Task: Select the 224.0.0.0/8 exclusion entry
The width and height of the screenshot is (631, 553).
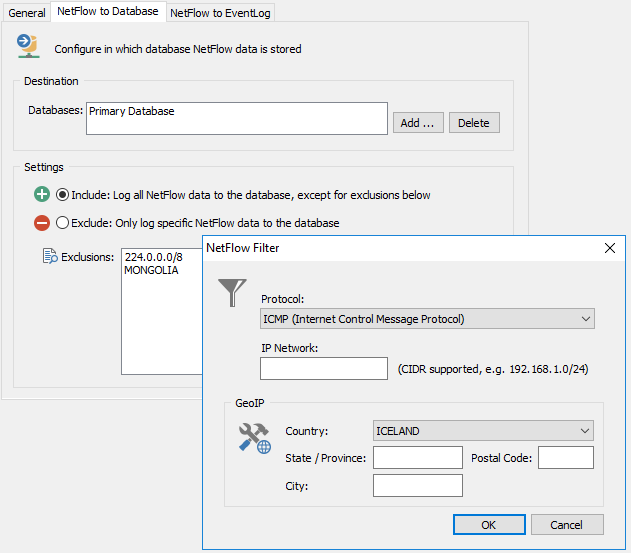Action: pyautogui.click(x=153, y=257)
